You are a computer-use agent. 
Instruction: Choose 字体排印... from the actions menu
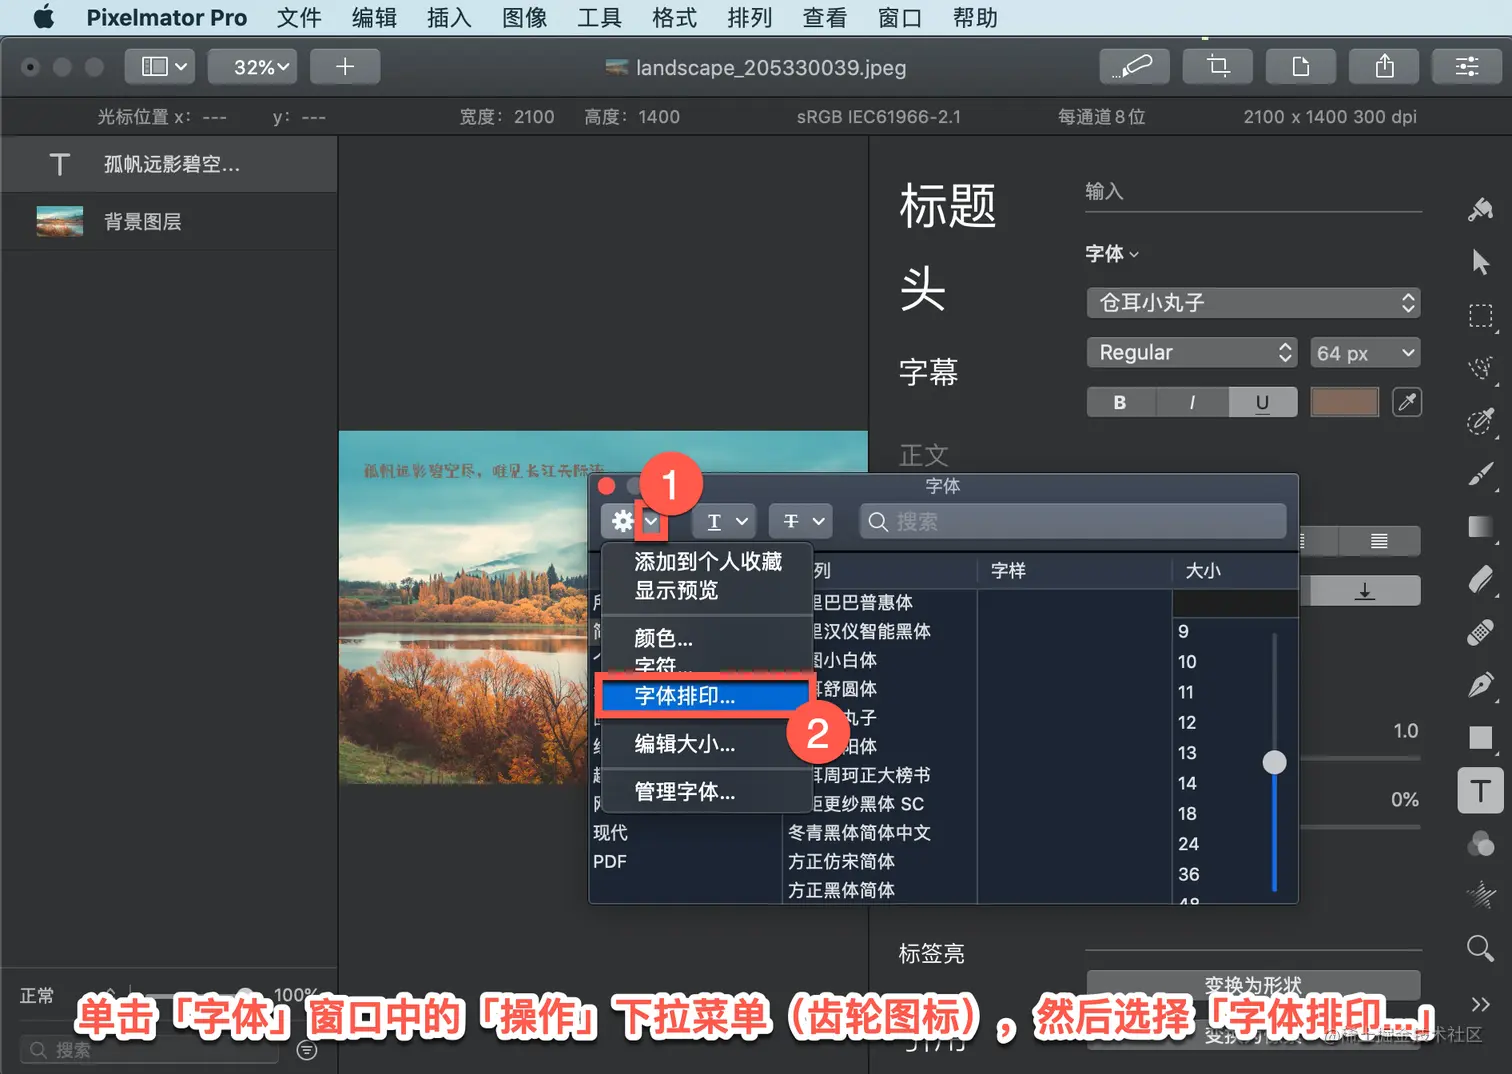coord(706,696)
